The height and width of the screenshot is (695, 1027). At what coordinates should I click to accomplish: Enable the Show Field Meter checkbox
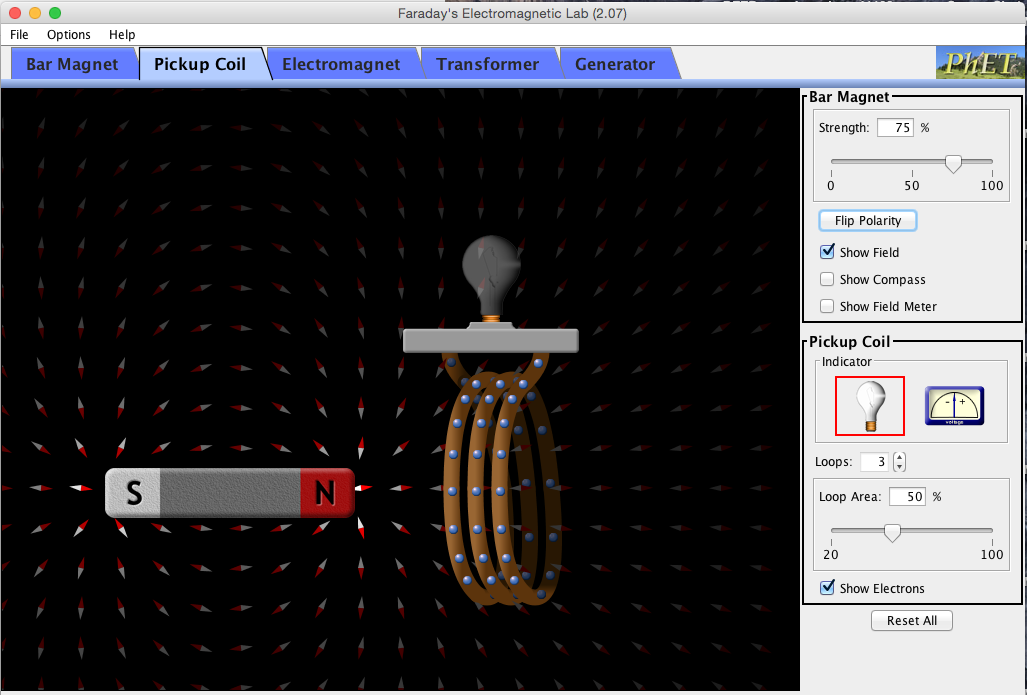coord(827,306)
